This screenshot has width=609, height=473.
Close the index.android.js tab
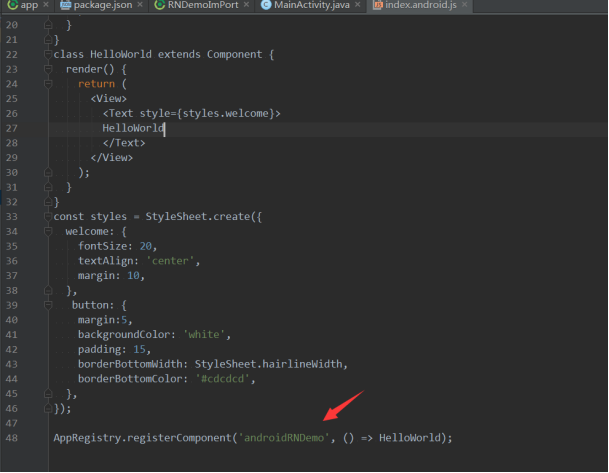(465, 5)
